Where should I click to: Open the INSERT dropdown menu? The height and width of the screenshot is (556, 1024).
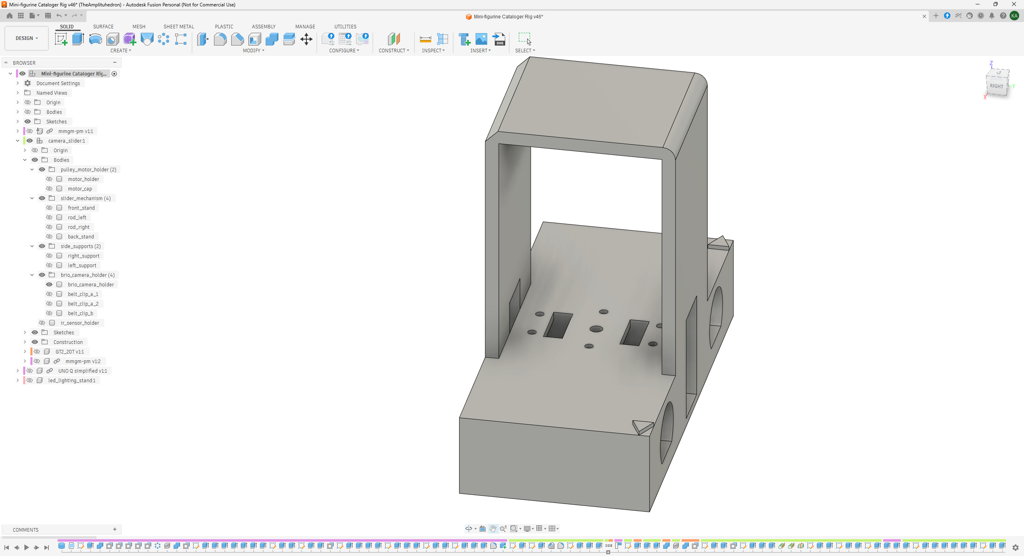coord(481,50)
